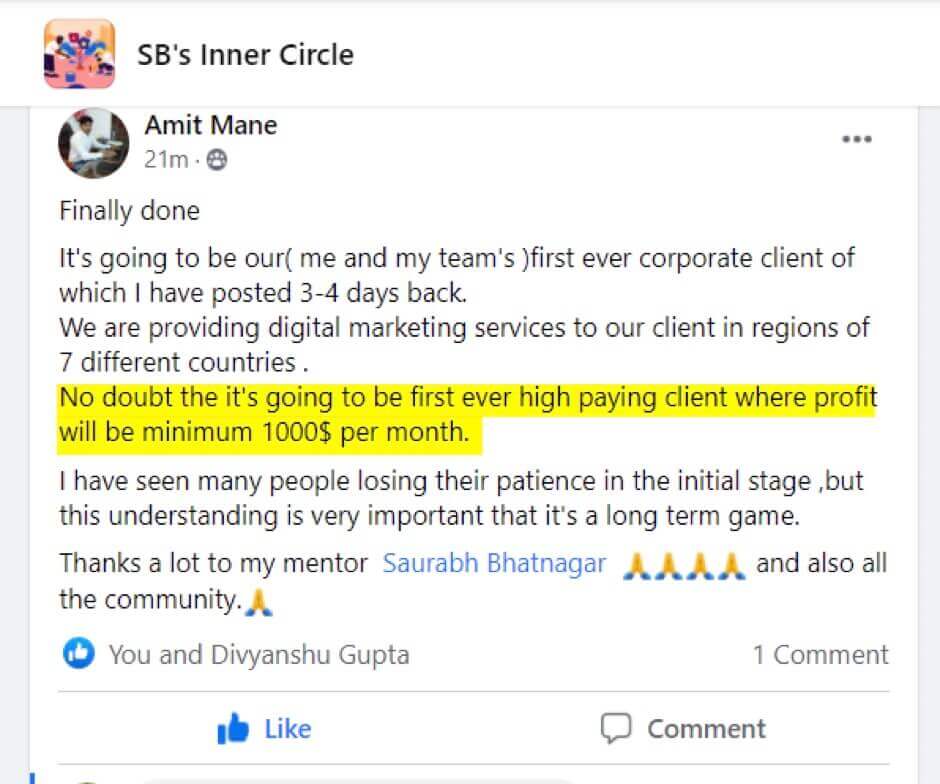Click the folded hands emoji after "community."
The width and height of the screenshot is (940, 784).
[259, 603]
